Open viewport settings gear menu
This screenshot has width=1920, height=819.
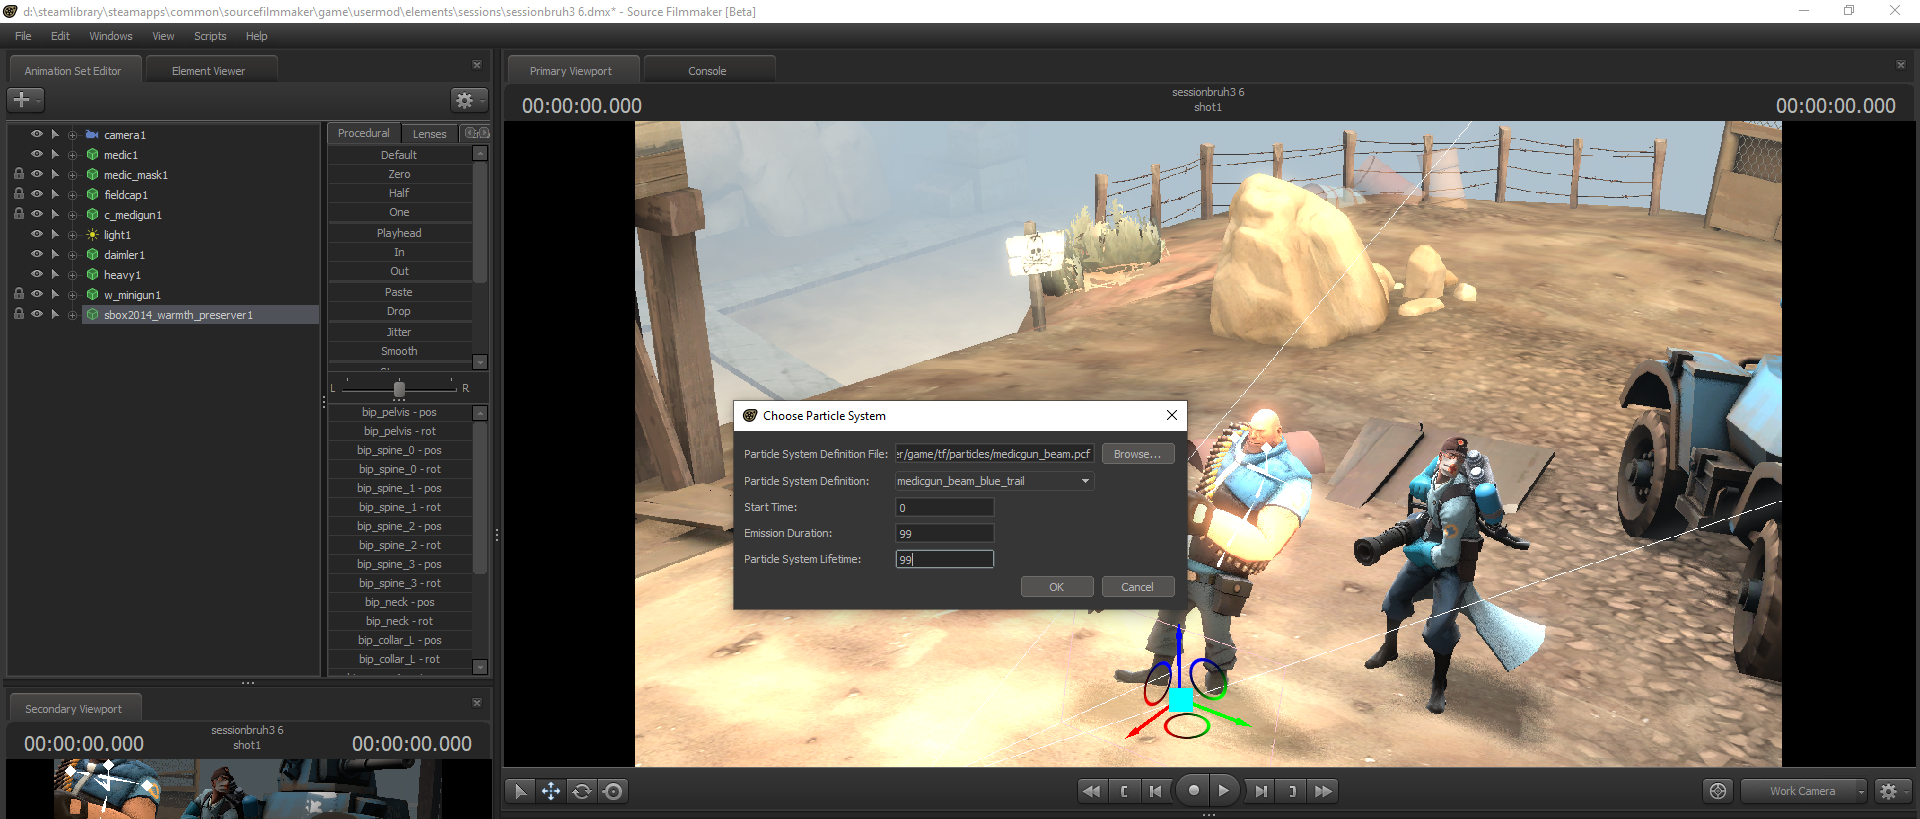(1892, 791)
